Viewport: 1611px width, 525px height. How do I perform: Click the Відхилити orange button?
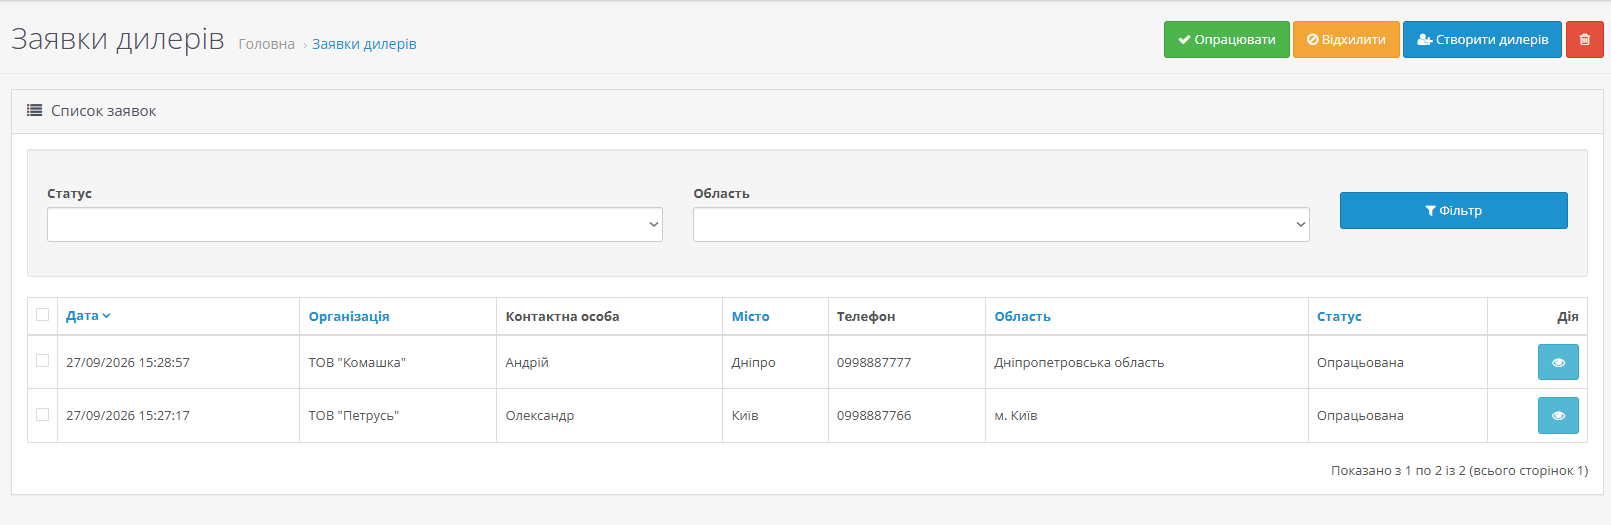[x=1346, y=40]
